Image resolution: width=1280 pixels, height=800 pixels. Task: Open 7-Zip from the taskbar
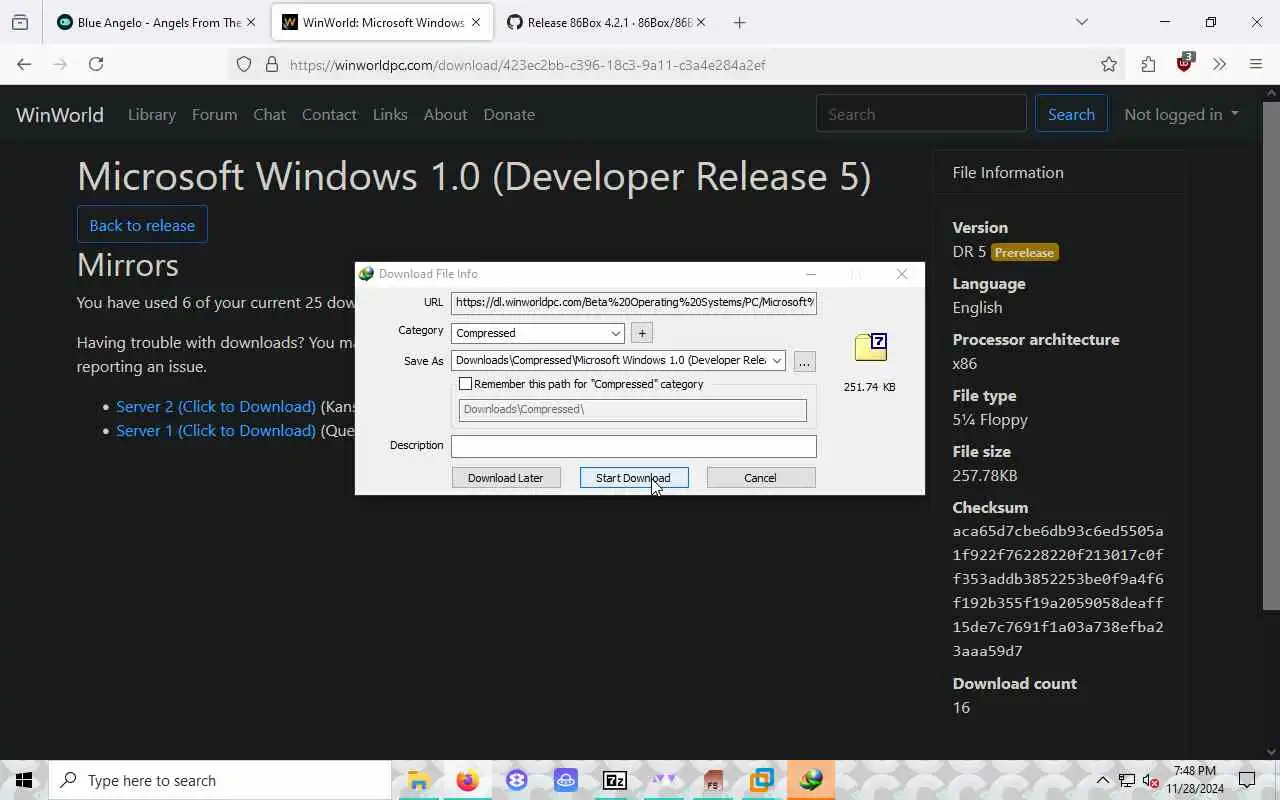click(x=615, y=780)
